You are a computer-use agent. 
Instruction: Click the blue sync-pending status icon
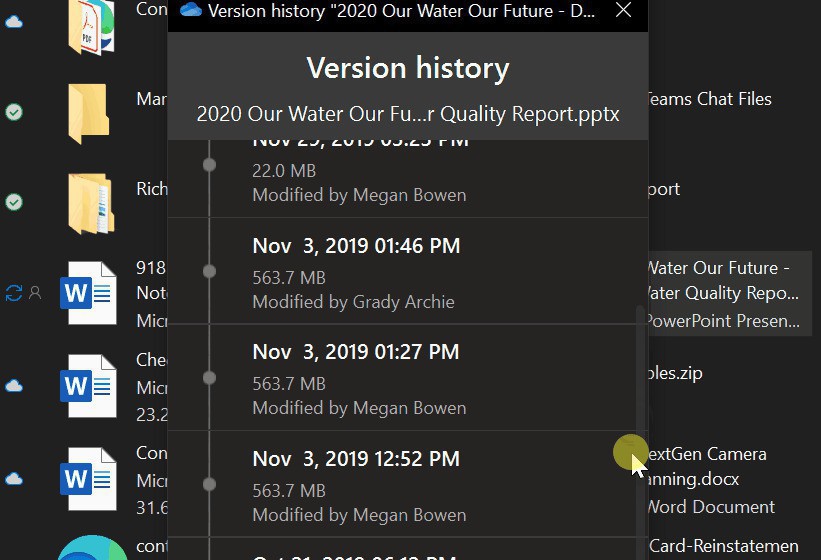point(14,293)
